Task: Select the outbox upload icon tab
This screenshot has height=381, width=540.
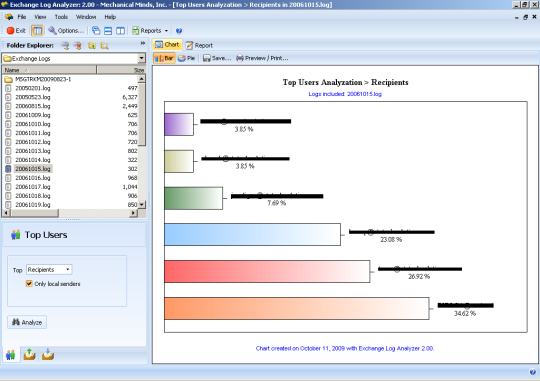Action: tap(29, 354)
